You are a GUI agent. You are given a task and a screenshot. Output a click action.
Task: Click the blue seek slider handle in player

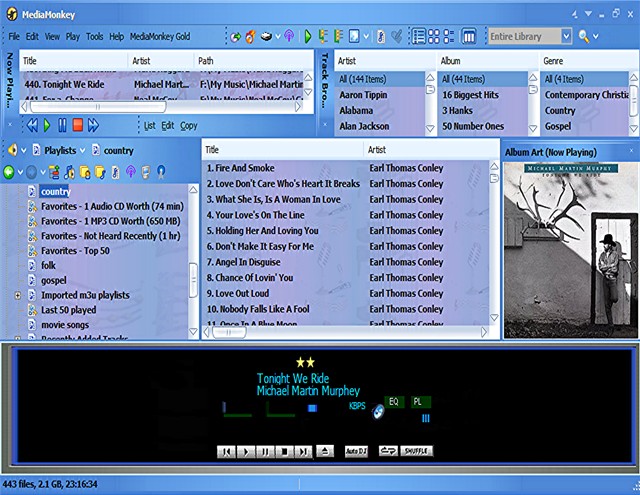312,408
